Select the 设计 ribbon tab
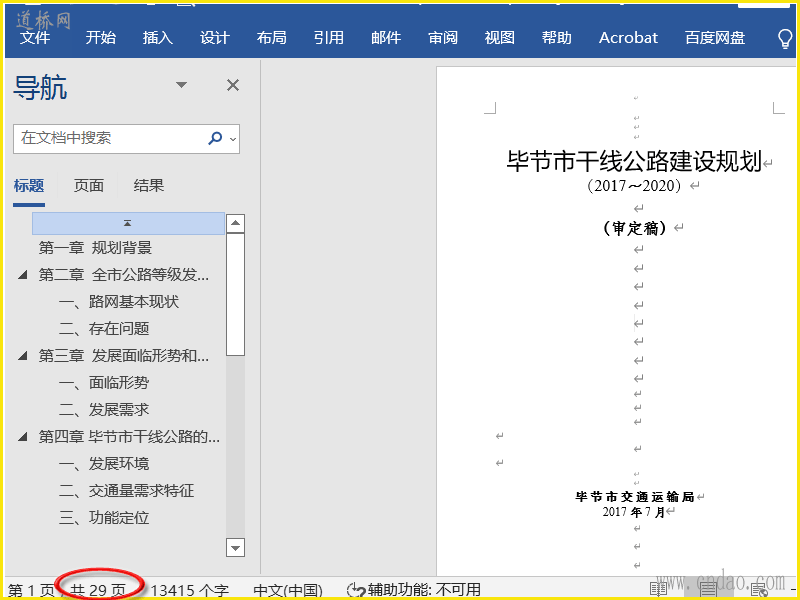 (x=215, y=37)
